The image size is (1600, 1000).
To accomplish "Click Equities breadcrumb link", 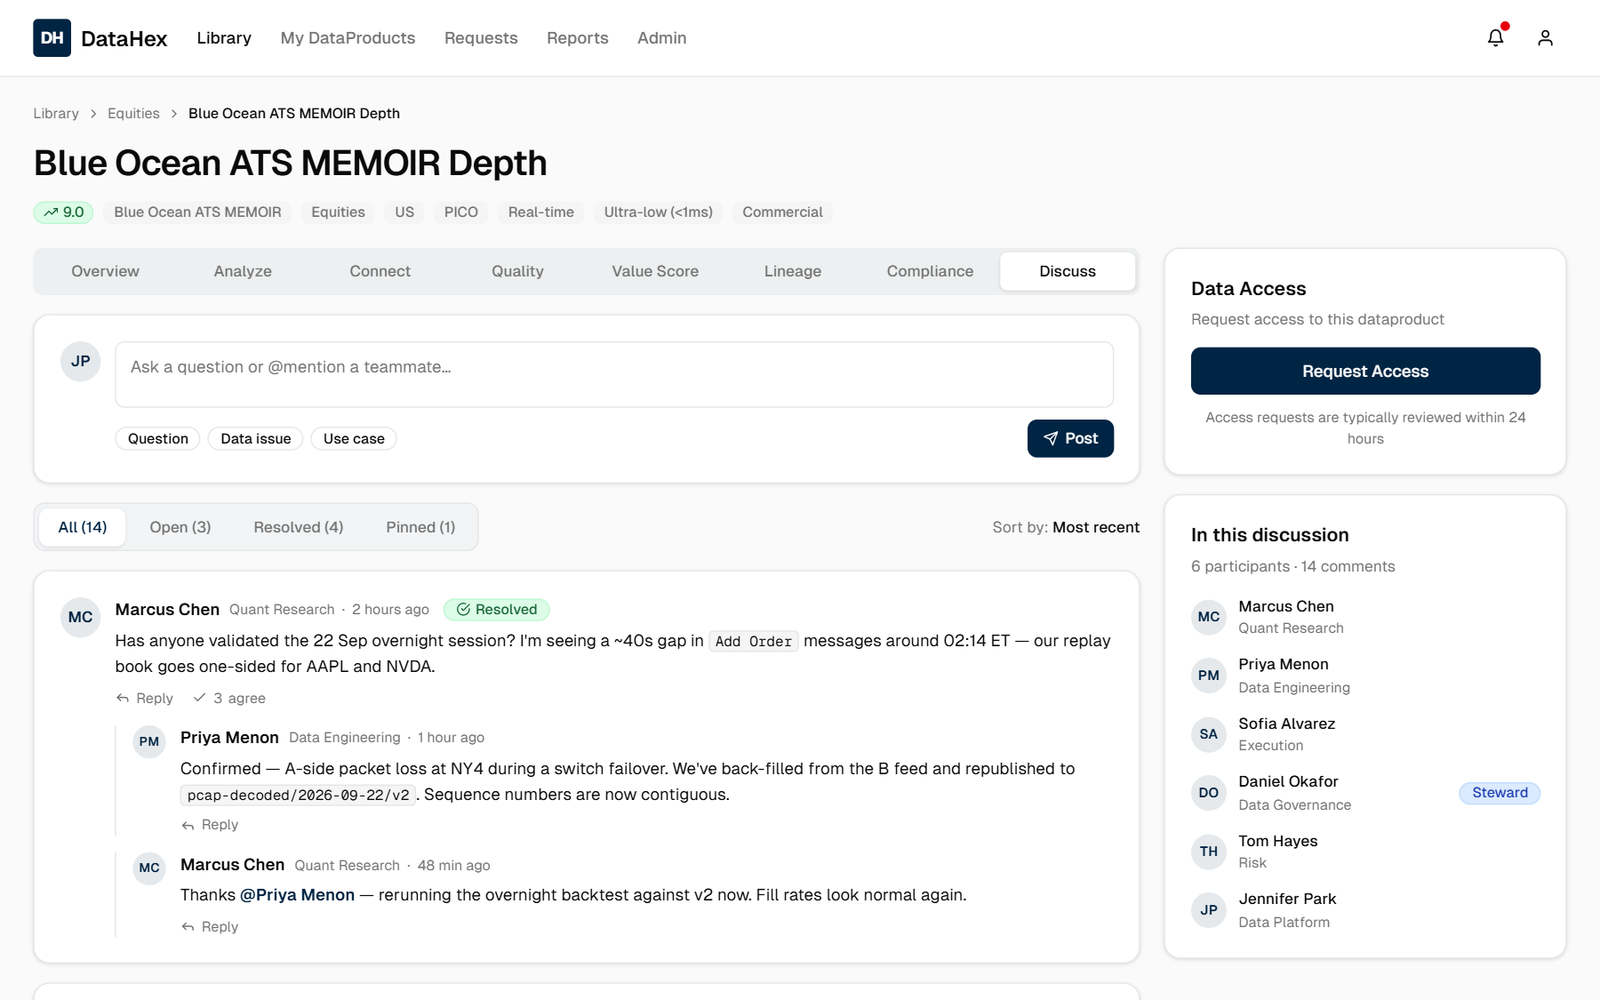I will coord(134,113).
